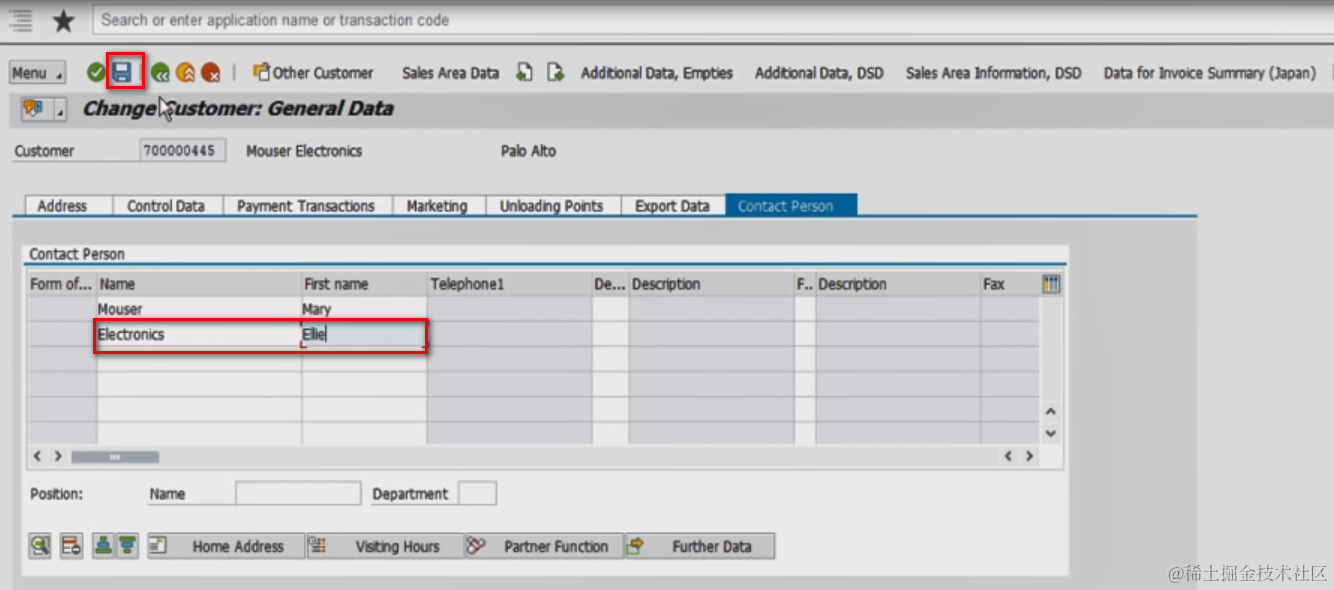Click the sort ascending icon
The image size is (1334, 590).
coord(103,546)
